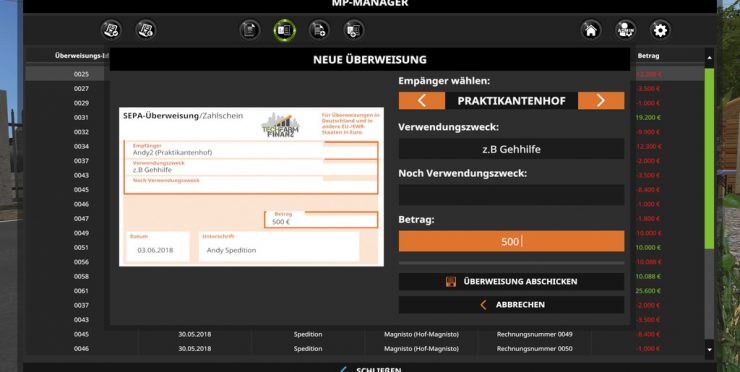Click the scrollbar down arrow
The height and width of the screenshot is (372, 740).
(709, 350)
